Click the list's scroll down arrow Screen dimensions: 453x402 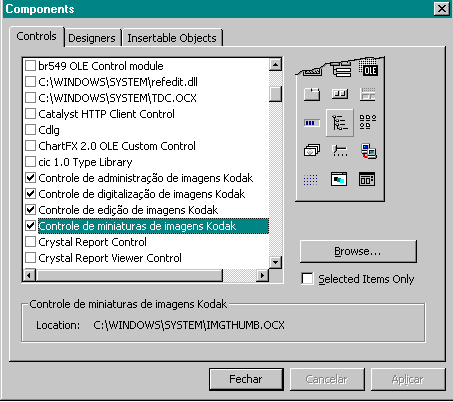(x=275, y=262)
